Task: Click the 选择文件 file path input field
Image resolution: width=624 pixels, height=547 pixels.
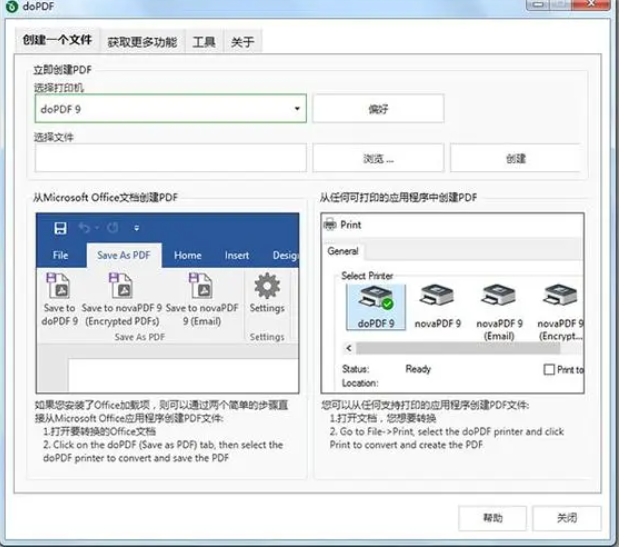Action: tap(171, 158)
